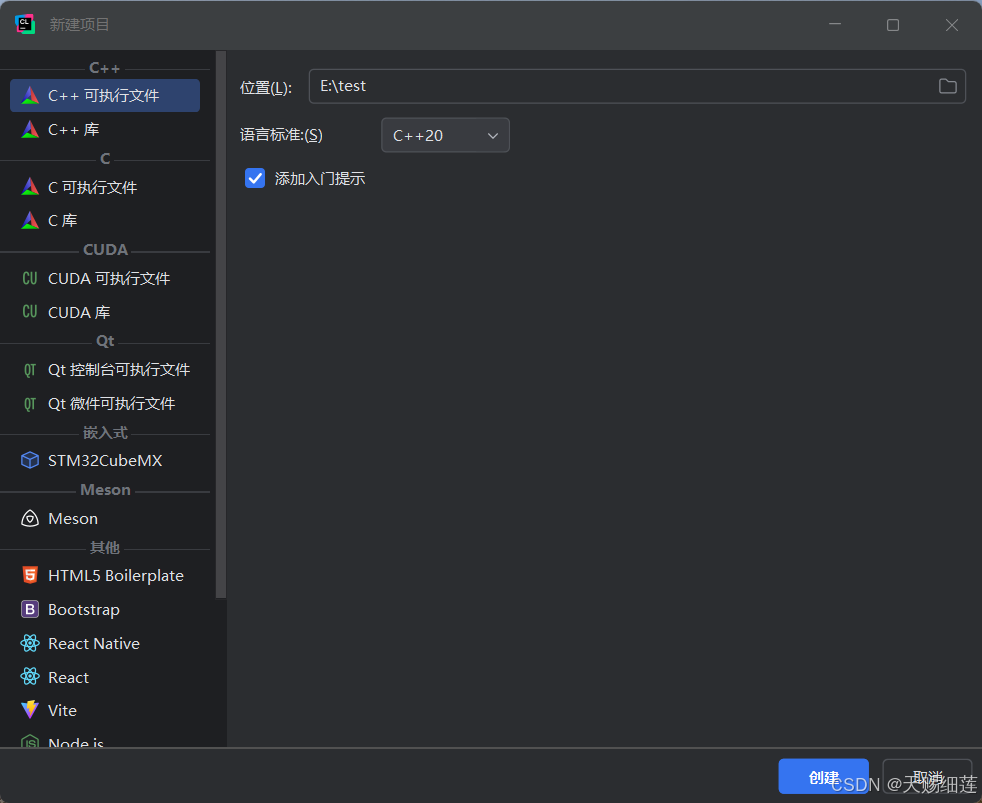Select Meson project type
This screenshot has height=803, width=982.
[105, 519]
